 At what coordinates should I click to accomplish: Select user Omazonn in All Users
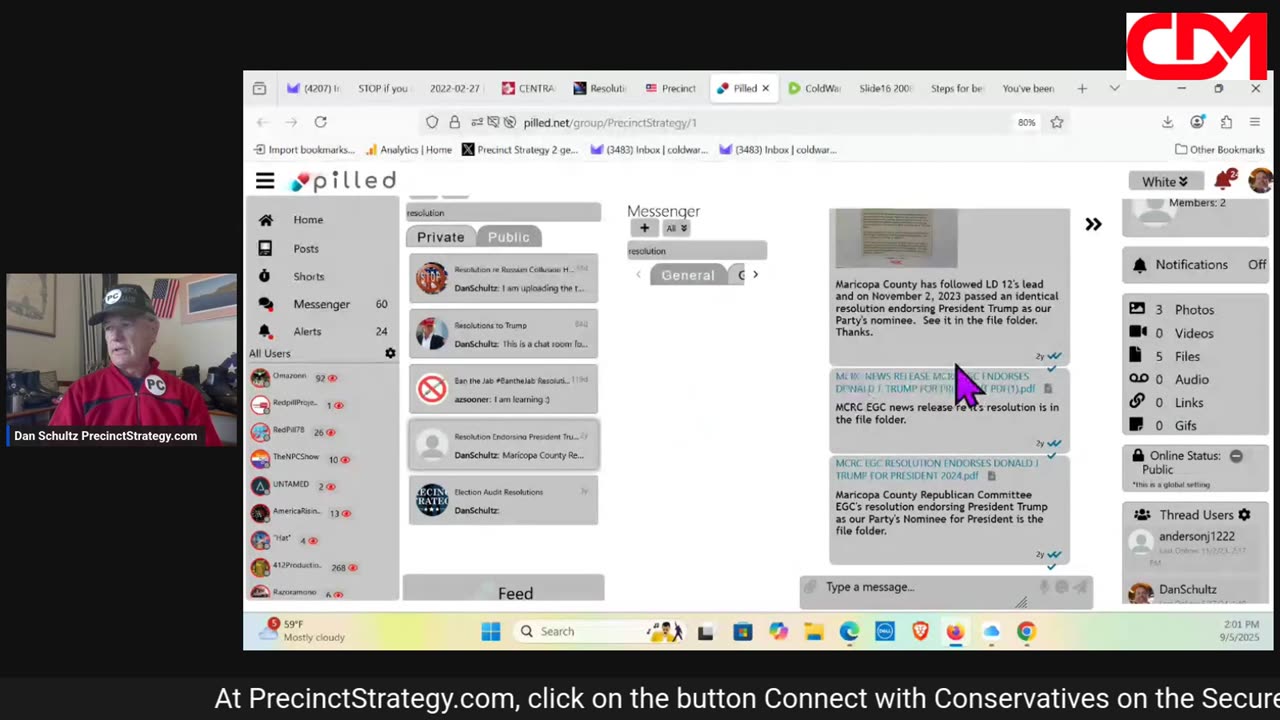290,378
